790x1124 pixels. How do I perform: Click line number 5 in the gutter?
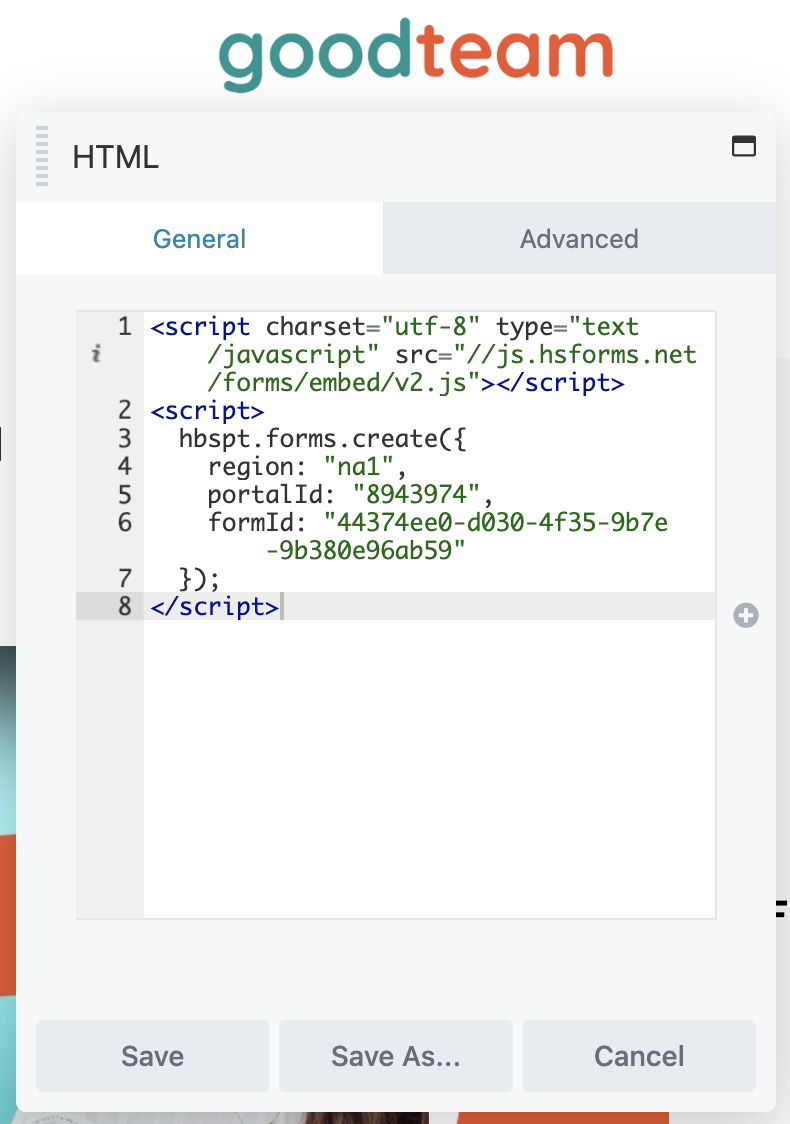pyautogui.click(x=125, y=495)
